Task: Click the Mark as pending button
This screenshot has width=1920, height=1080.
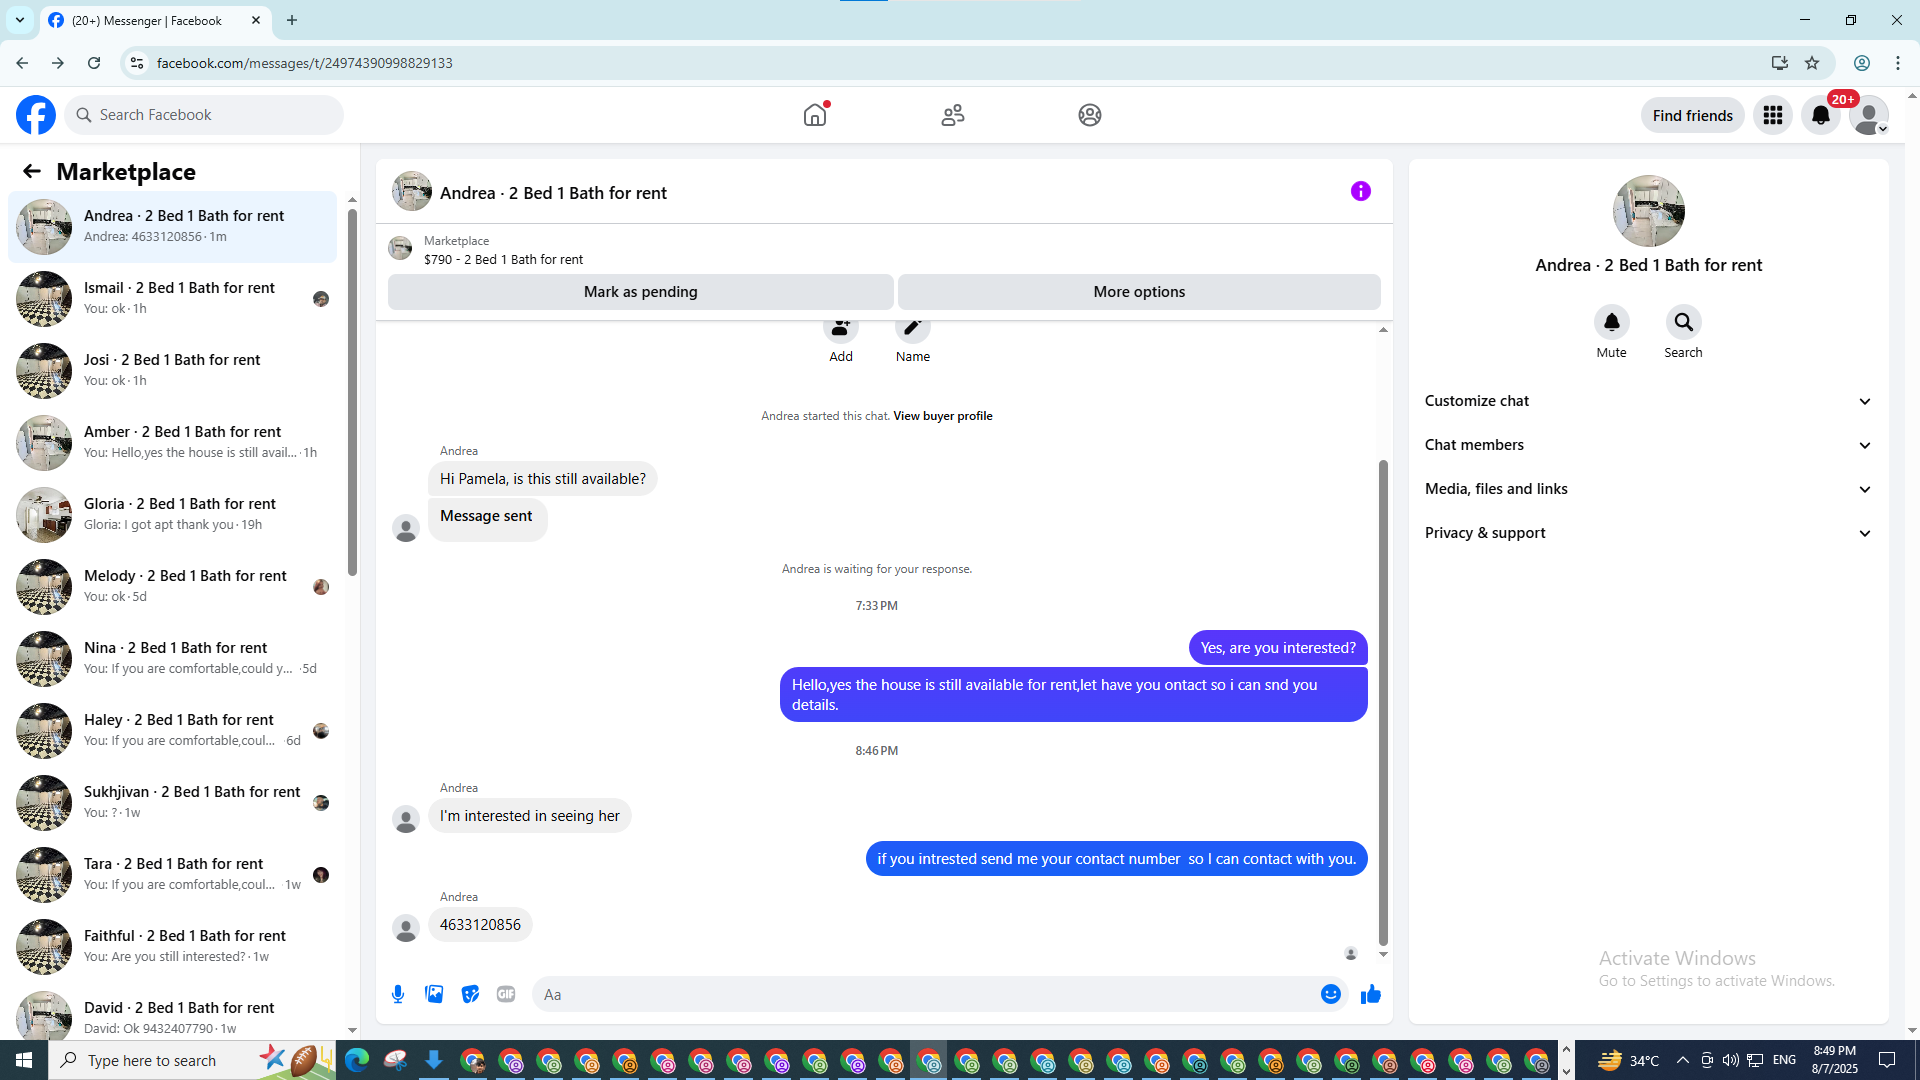Action: (x=641, y=292)
